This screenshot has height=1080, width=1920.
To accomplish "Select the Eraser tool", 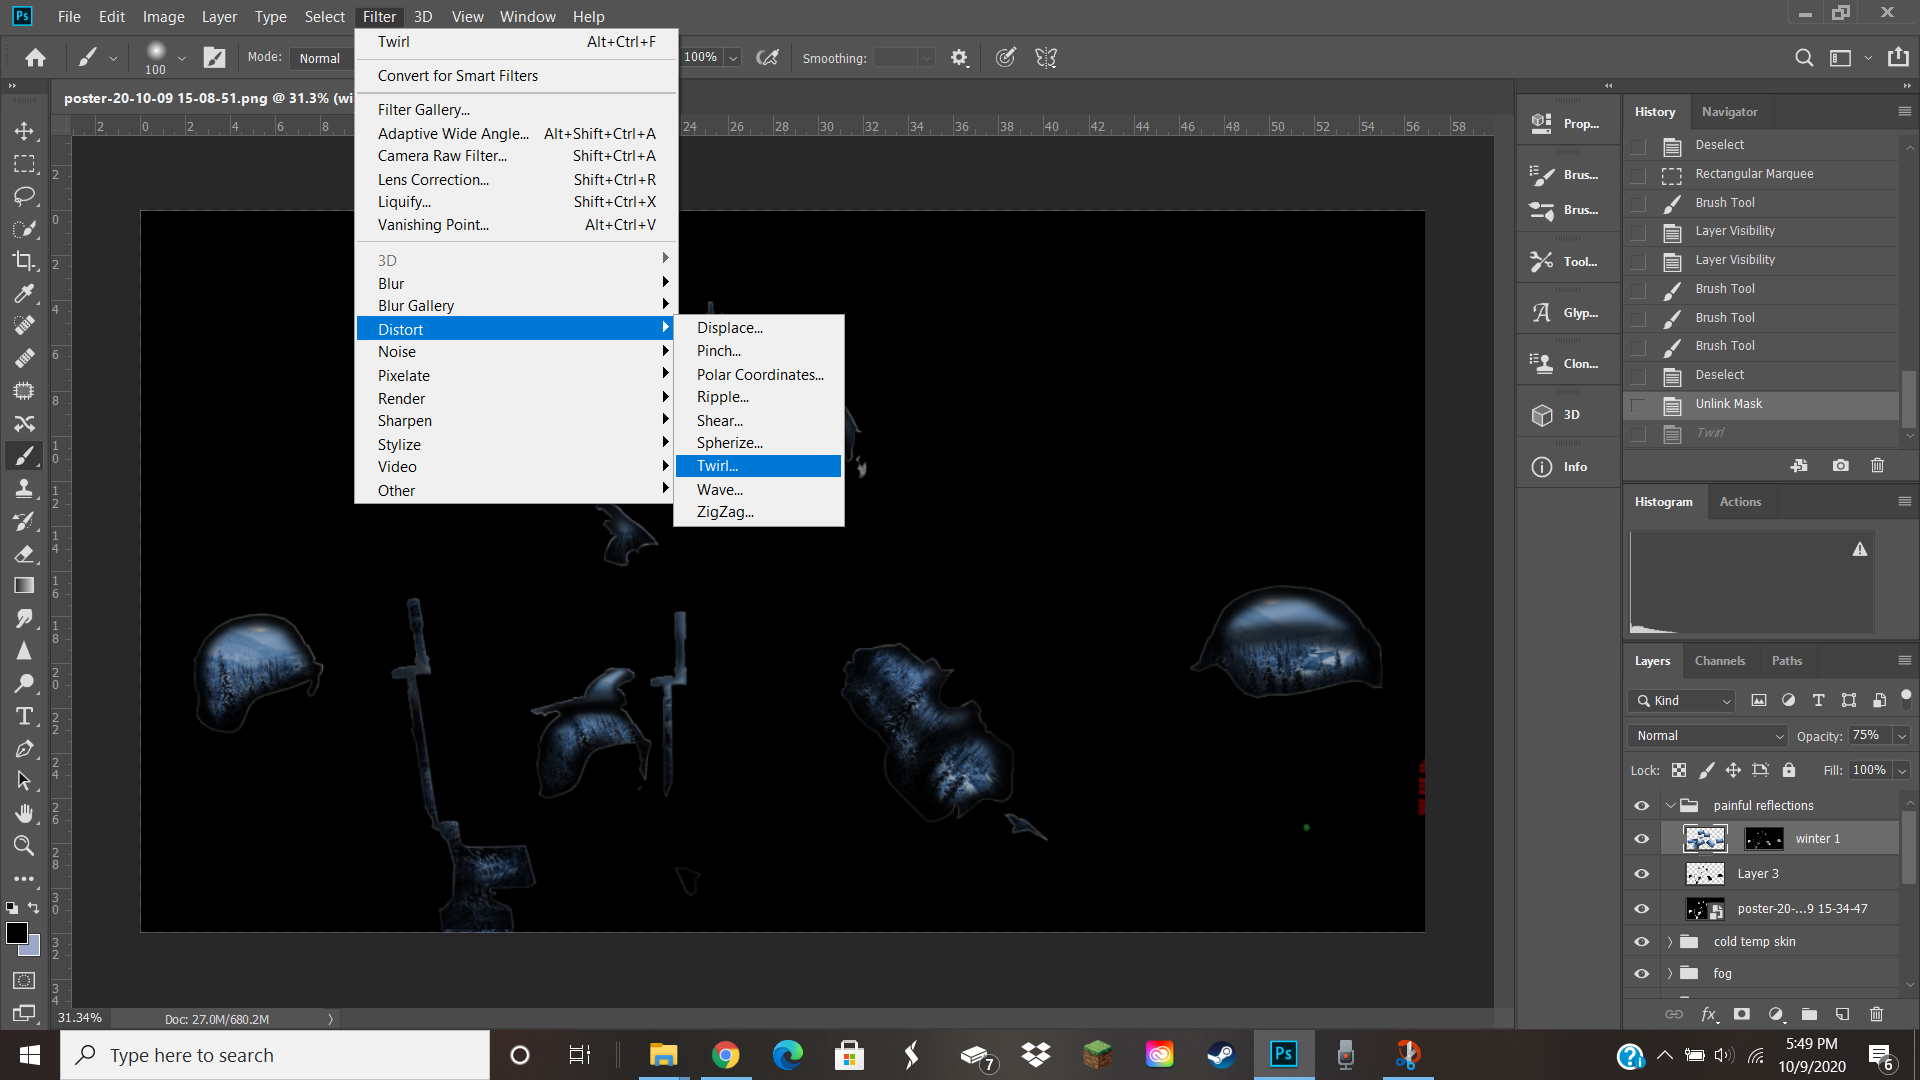I will coord(24,554).
